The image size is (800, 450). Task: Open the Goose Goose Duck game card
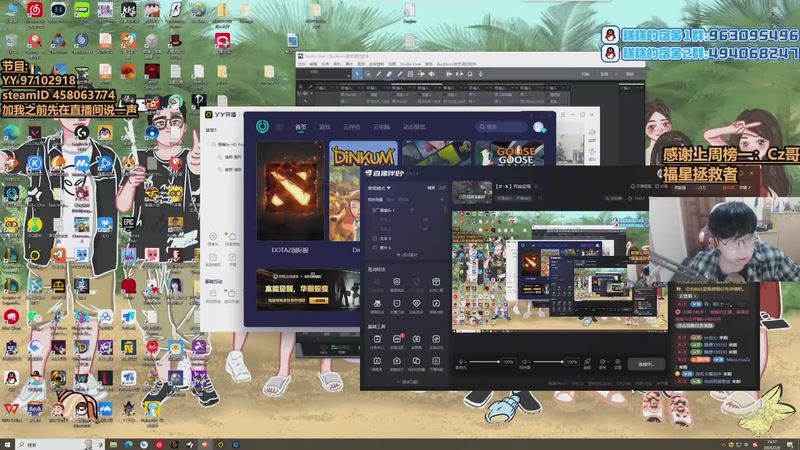point(509,153)
